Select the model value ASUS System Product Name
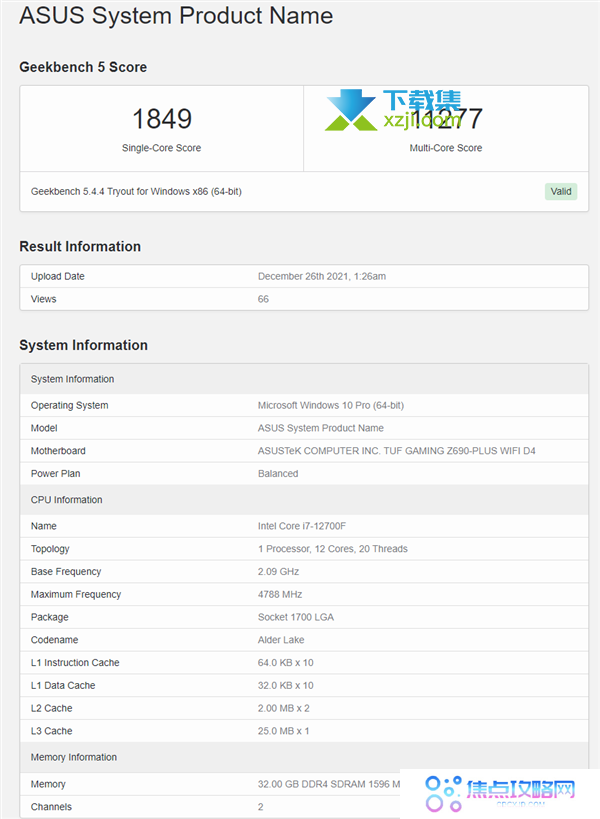 (x=321, y=428)
